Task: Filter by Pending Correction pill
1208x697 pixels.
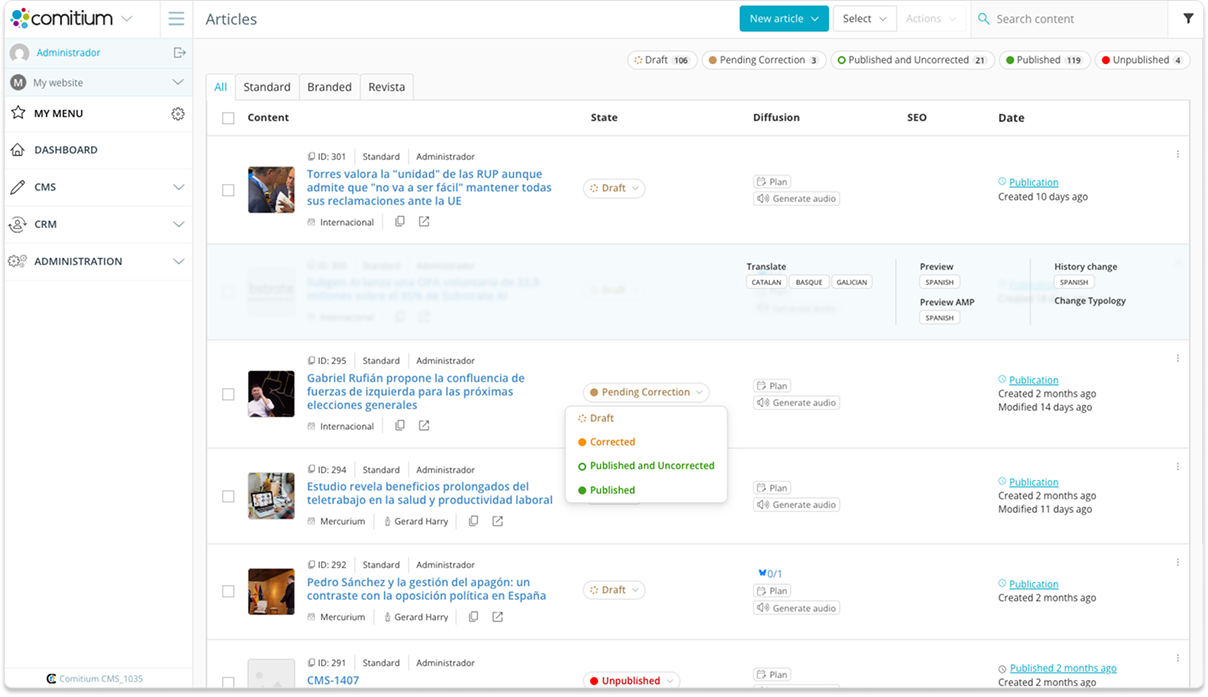Action: (764, 60)
